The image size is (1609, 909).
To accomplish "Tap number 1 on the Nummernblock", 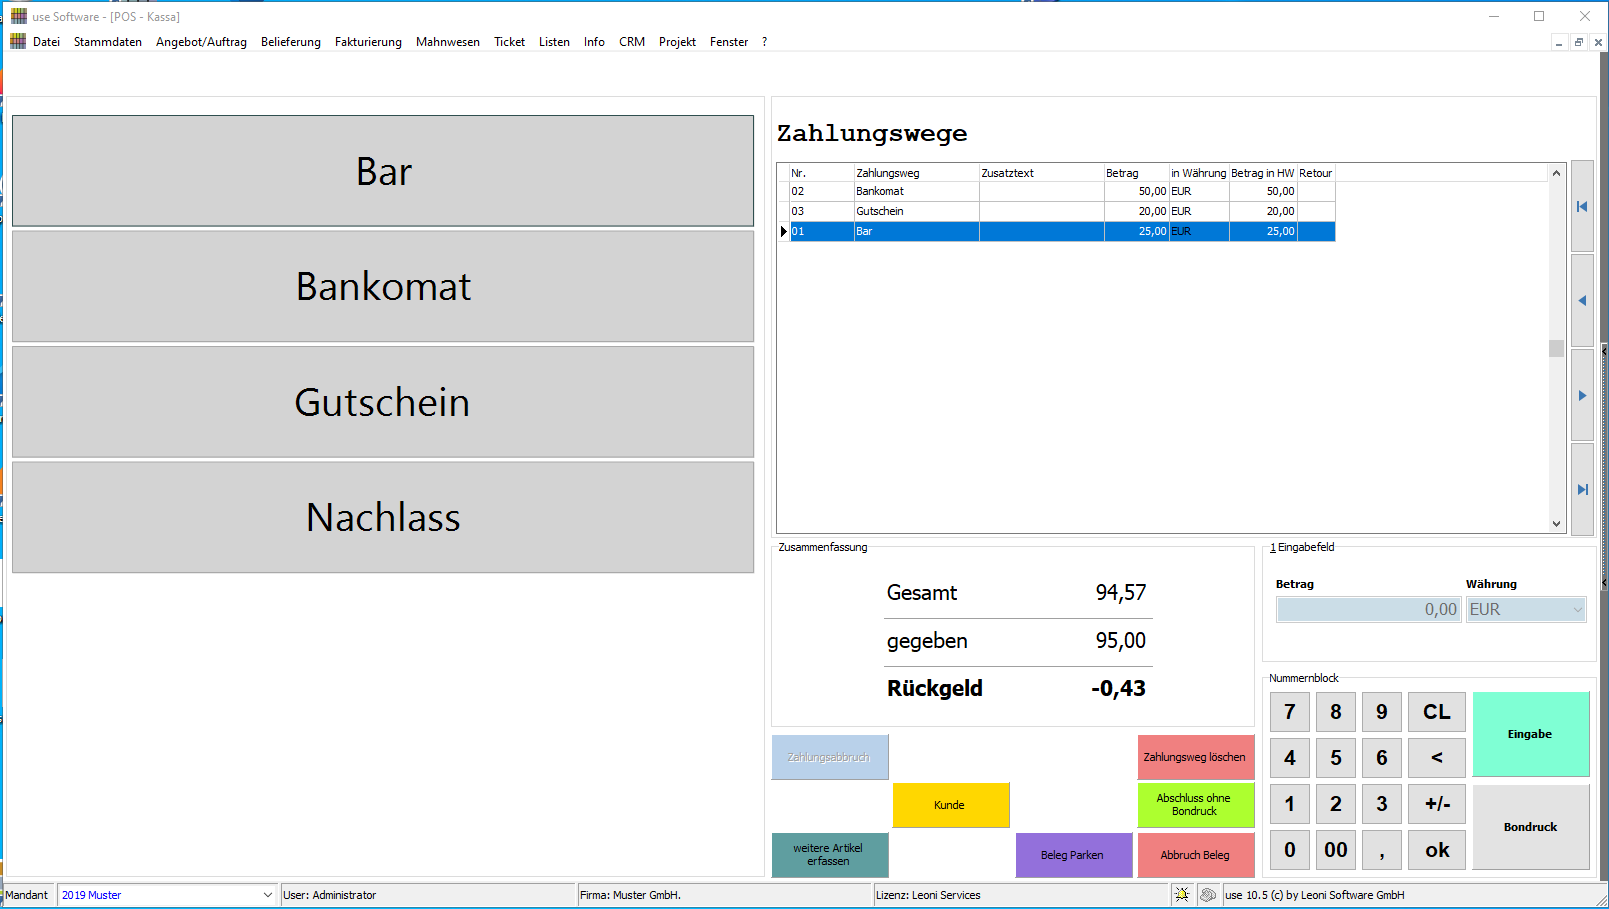I will click(1290, 804).
